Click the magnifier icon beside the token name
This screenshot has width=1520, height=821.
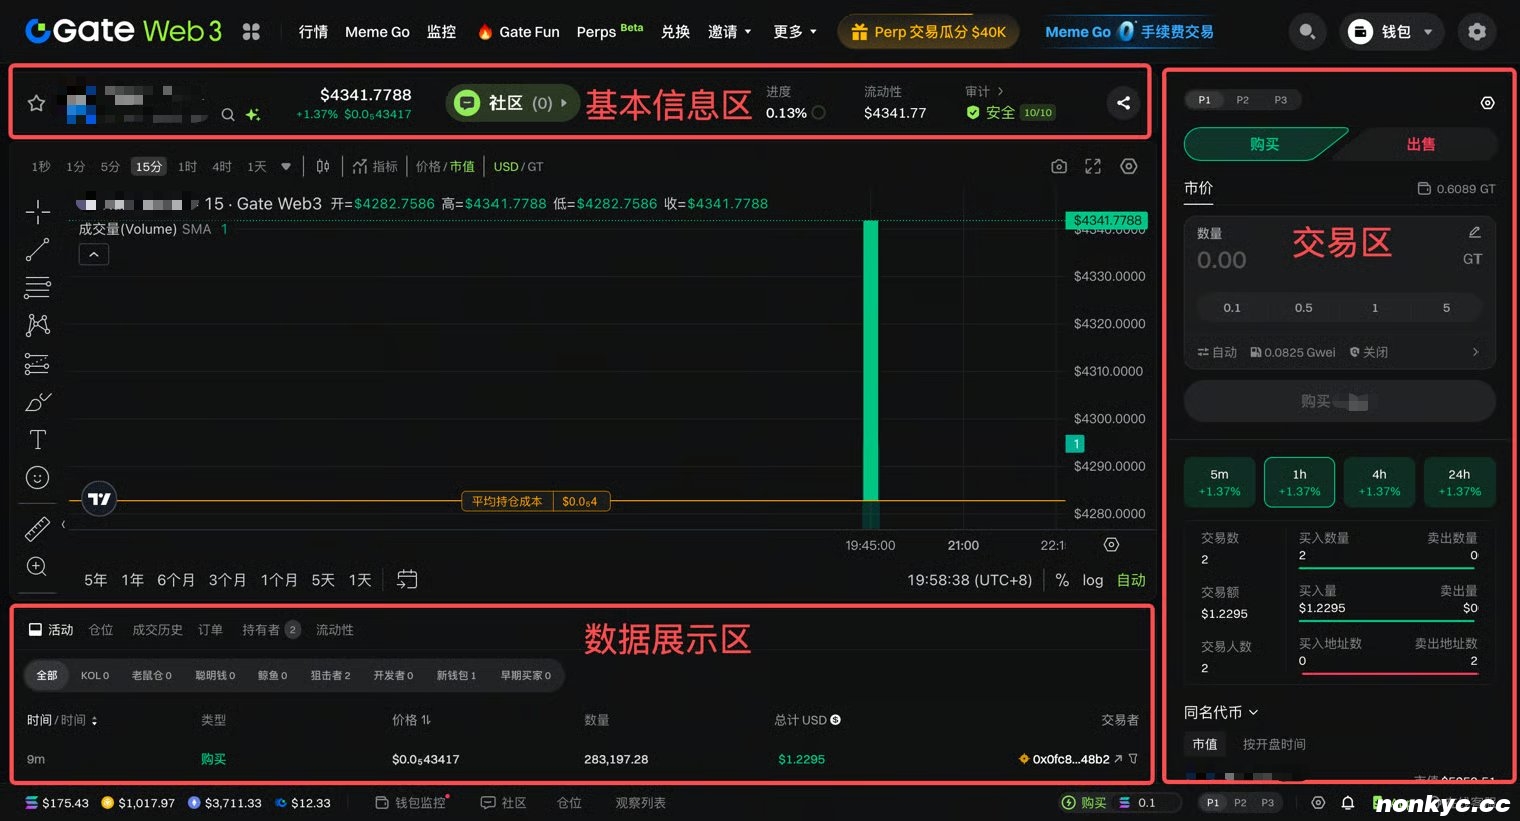(228, 115)
